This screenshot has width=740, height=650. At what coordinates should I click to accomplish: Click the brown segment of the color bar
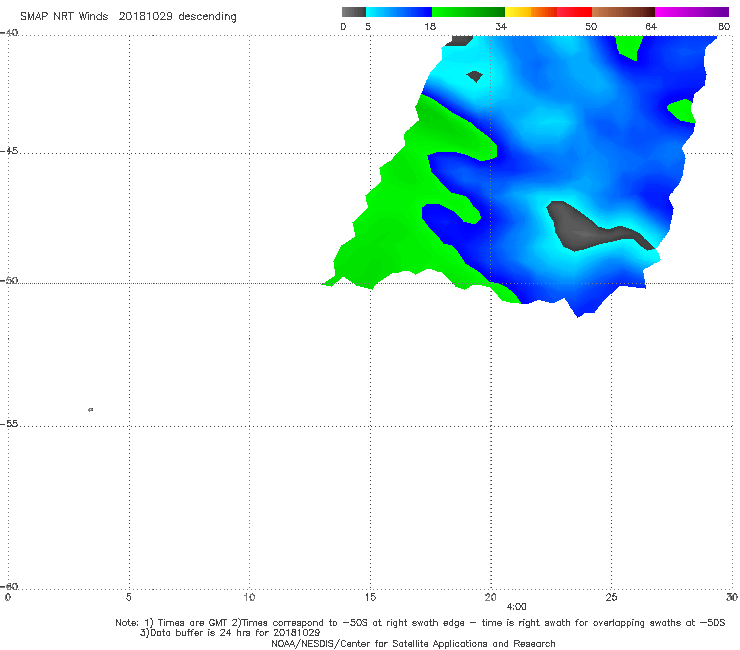(623, 12)
